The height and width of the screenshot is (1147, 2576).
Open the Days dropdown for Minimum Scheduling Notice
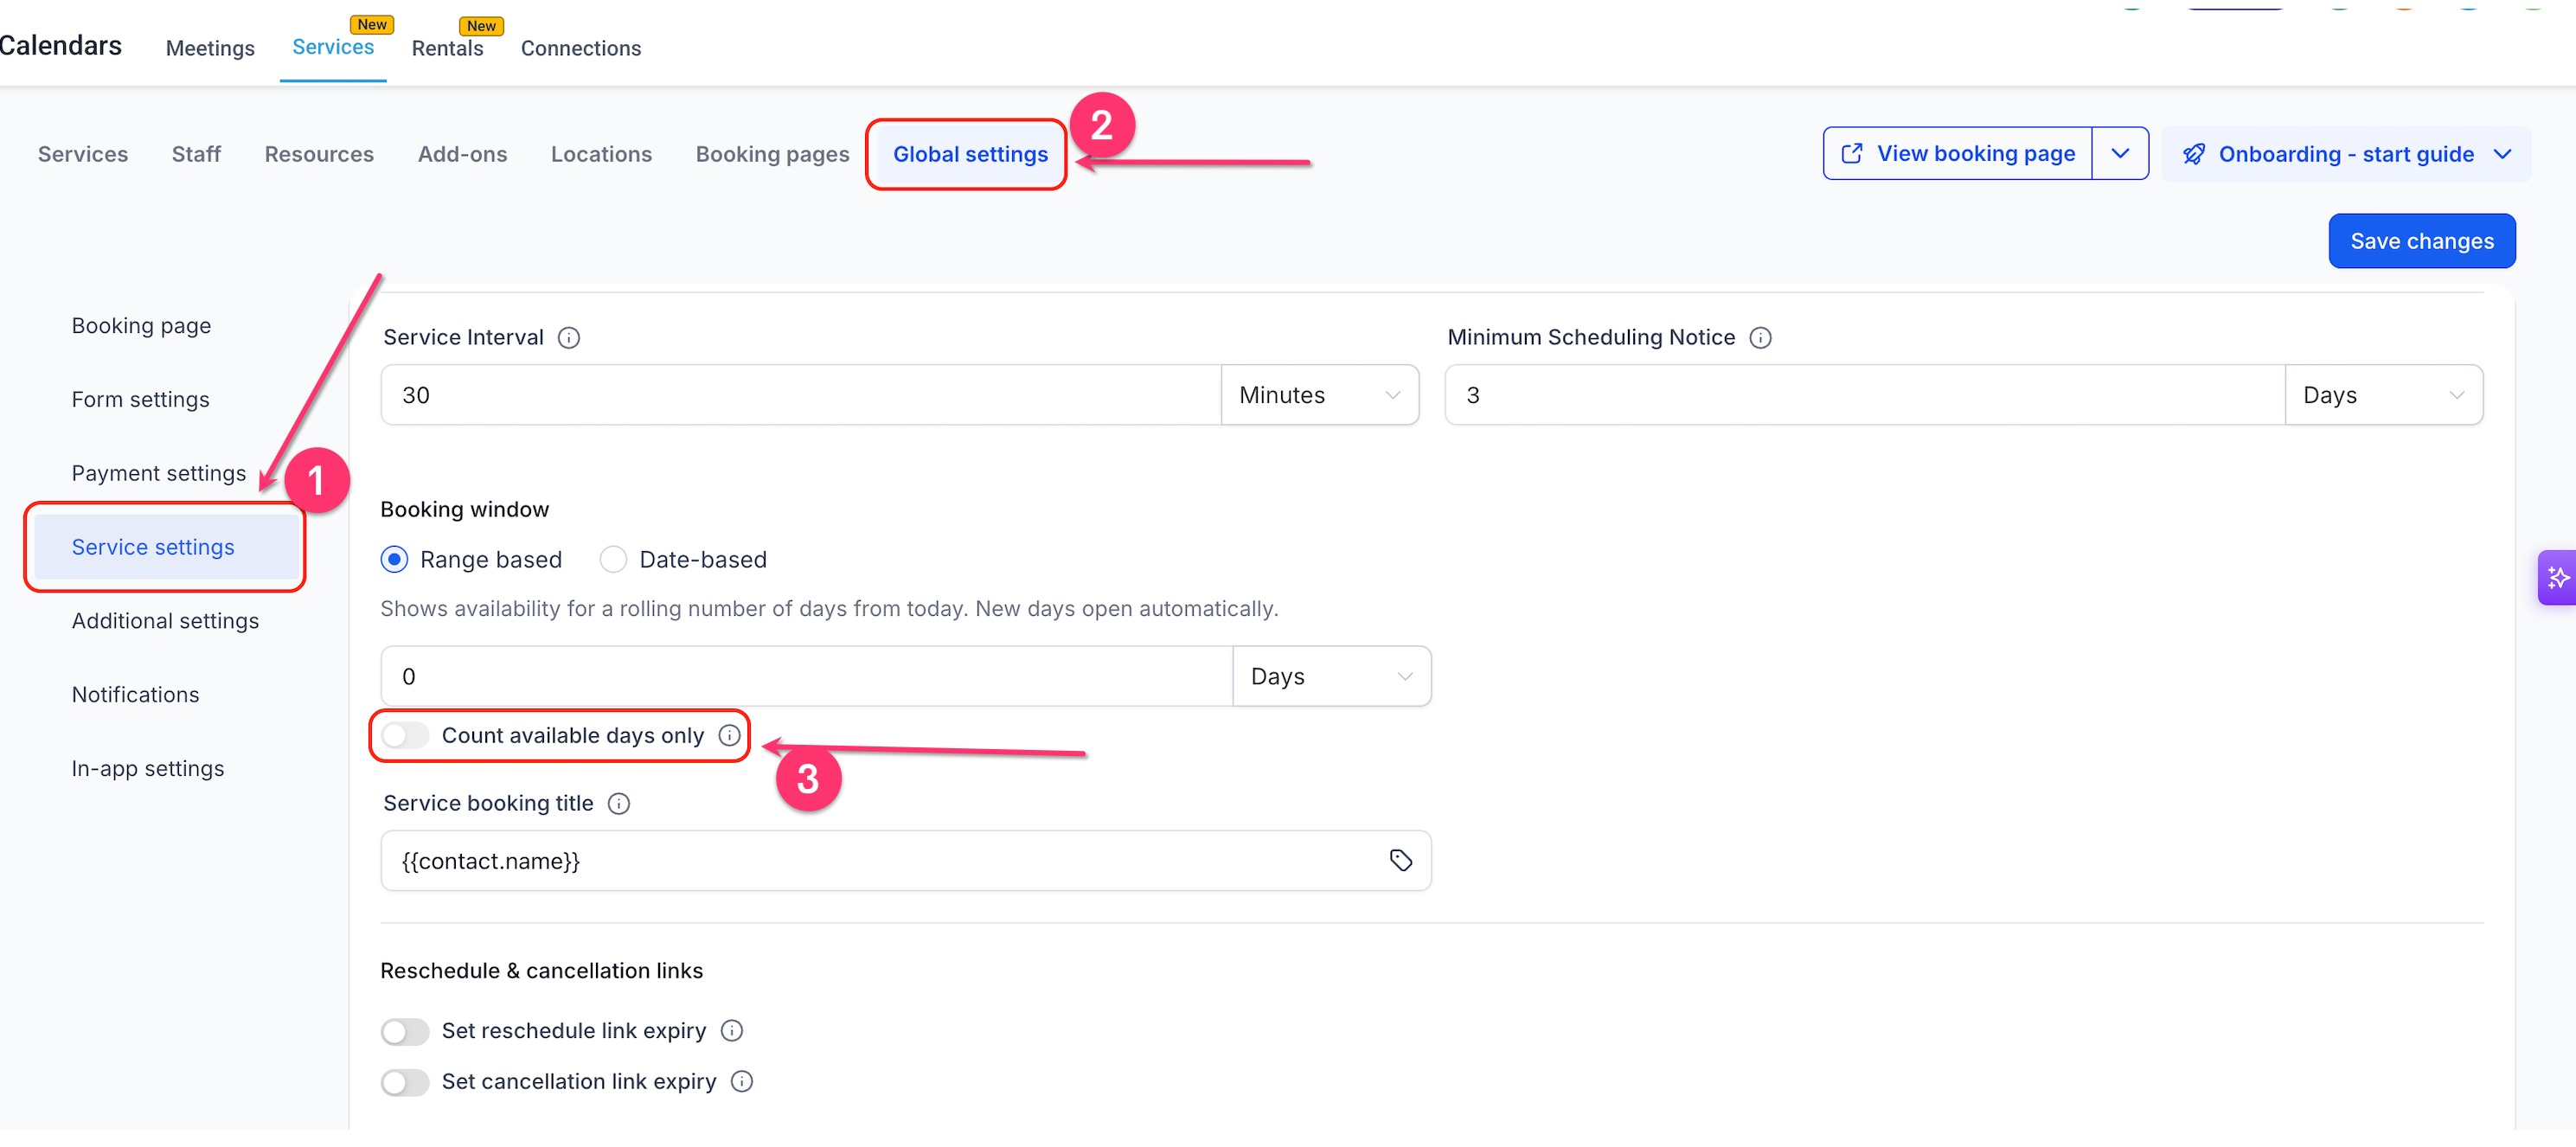coord(2383,395)
